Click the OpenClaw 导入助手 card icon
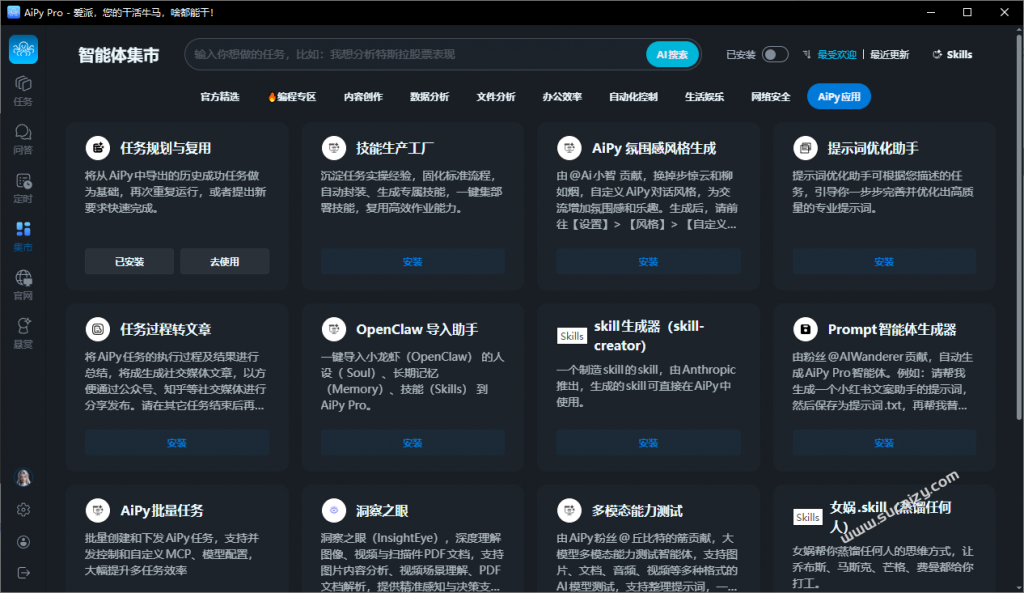This screenshot has width=1024, height=593. tap(334, 329)
